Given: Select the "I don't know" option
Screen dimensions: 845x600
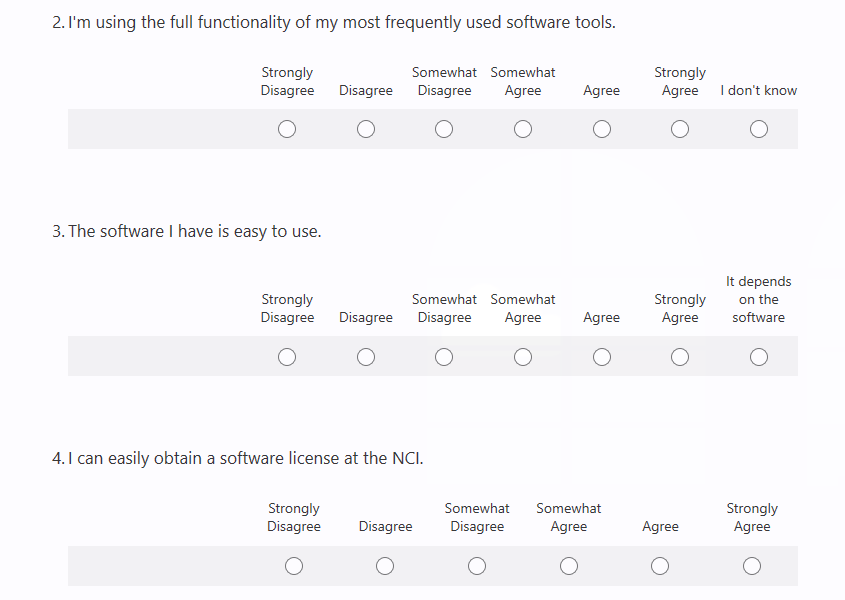Looking at the screenshot, I should click(759, 129).
